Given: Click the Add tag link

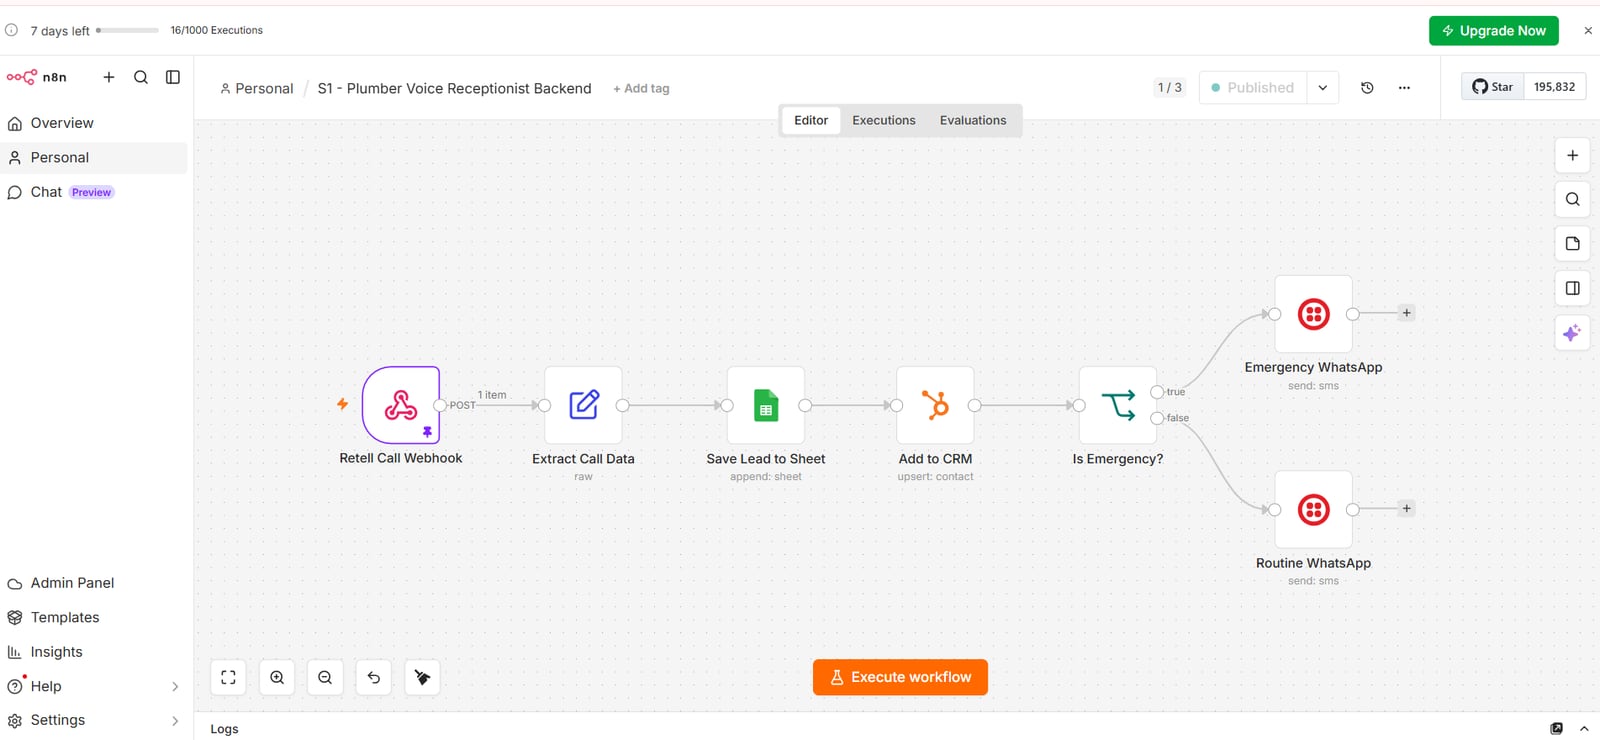Looking at the screenshot, I should click(x=641, y=88).
